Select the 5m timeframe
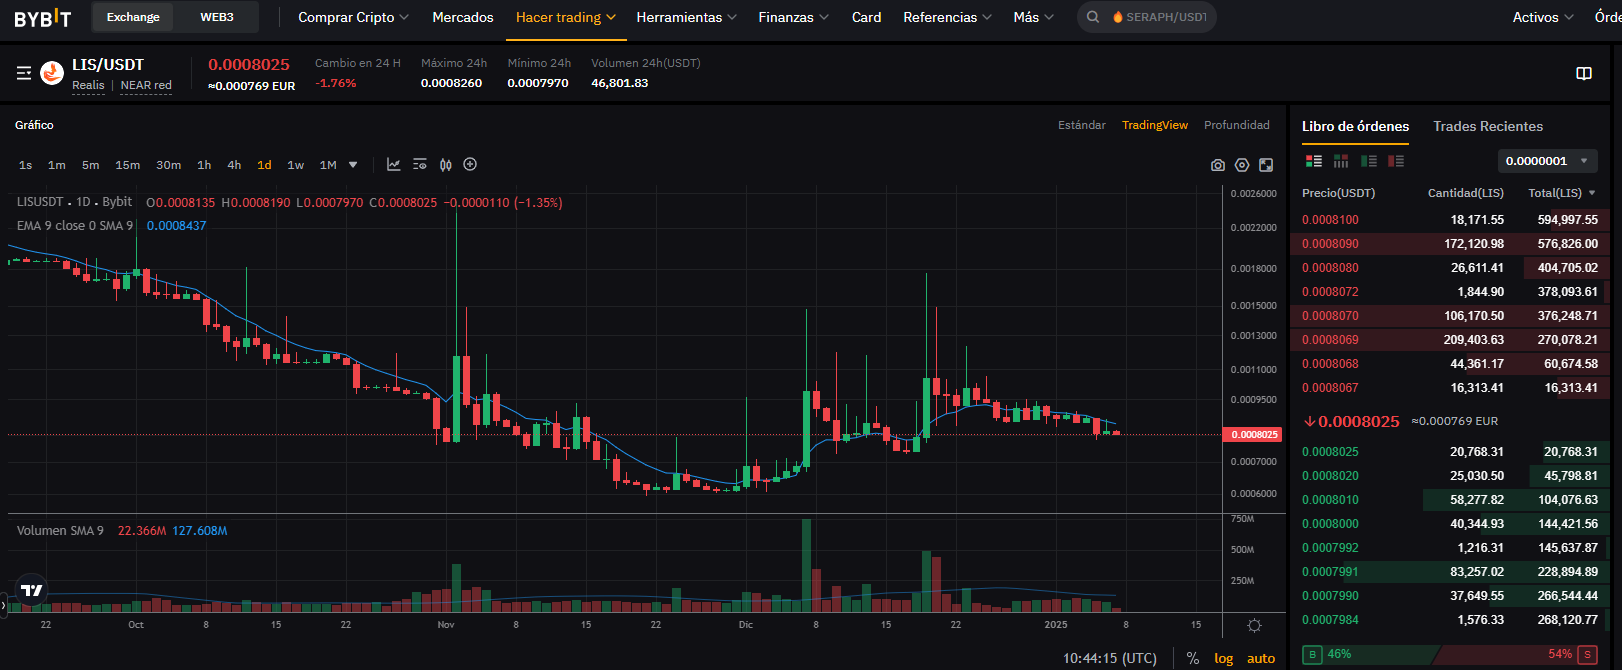Screen dimensions: 1622x670 pyautogui.click(x=91, y=165)
